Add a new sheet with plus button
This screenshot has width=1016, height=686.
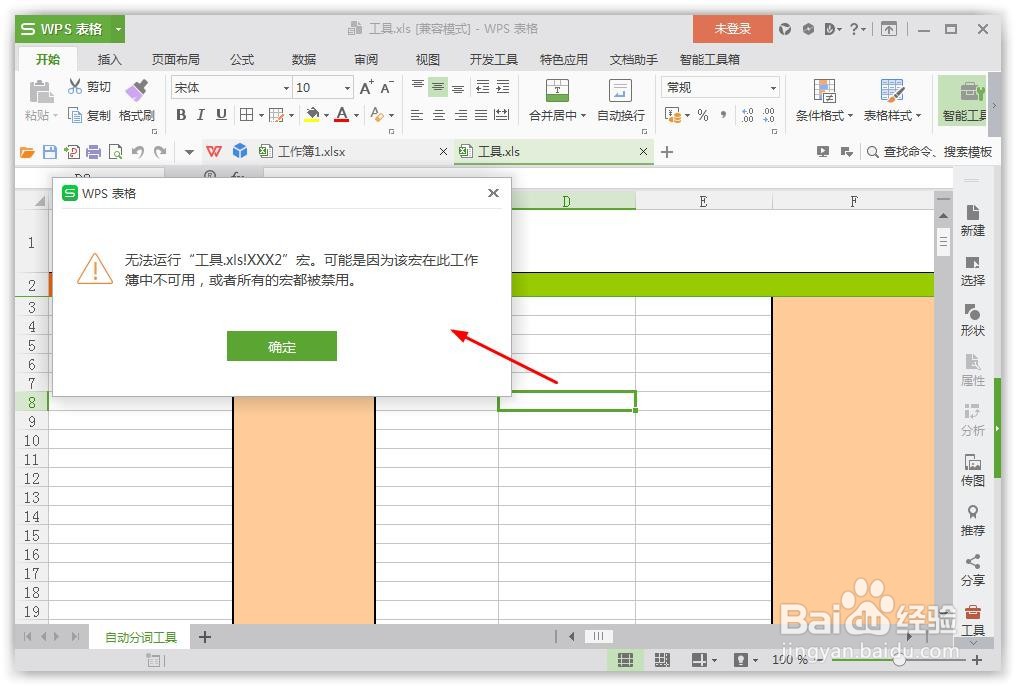[x=205, y=637]
